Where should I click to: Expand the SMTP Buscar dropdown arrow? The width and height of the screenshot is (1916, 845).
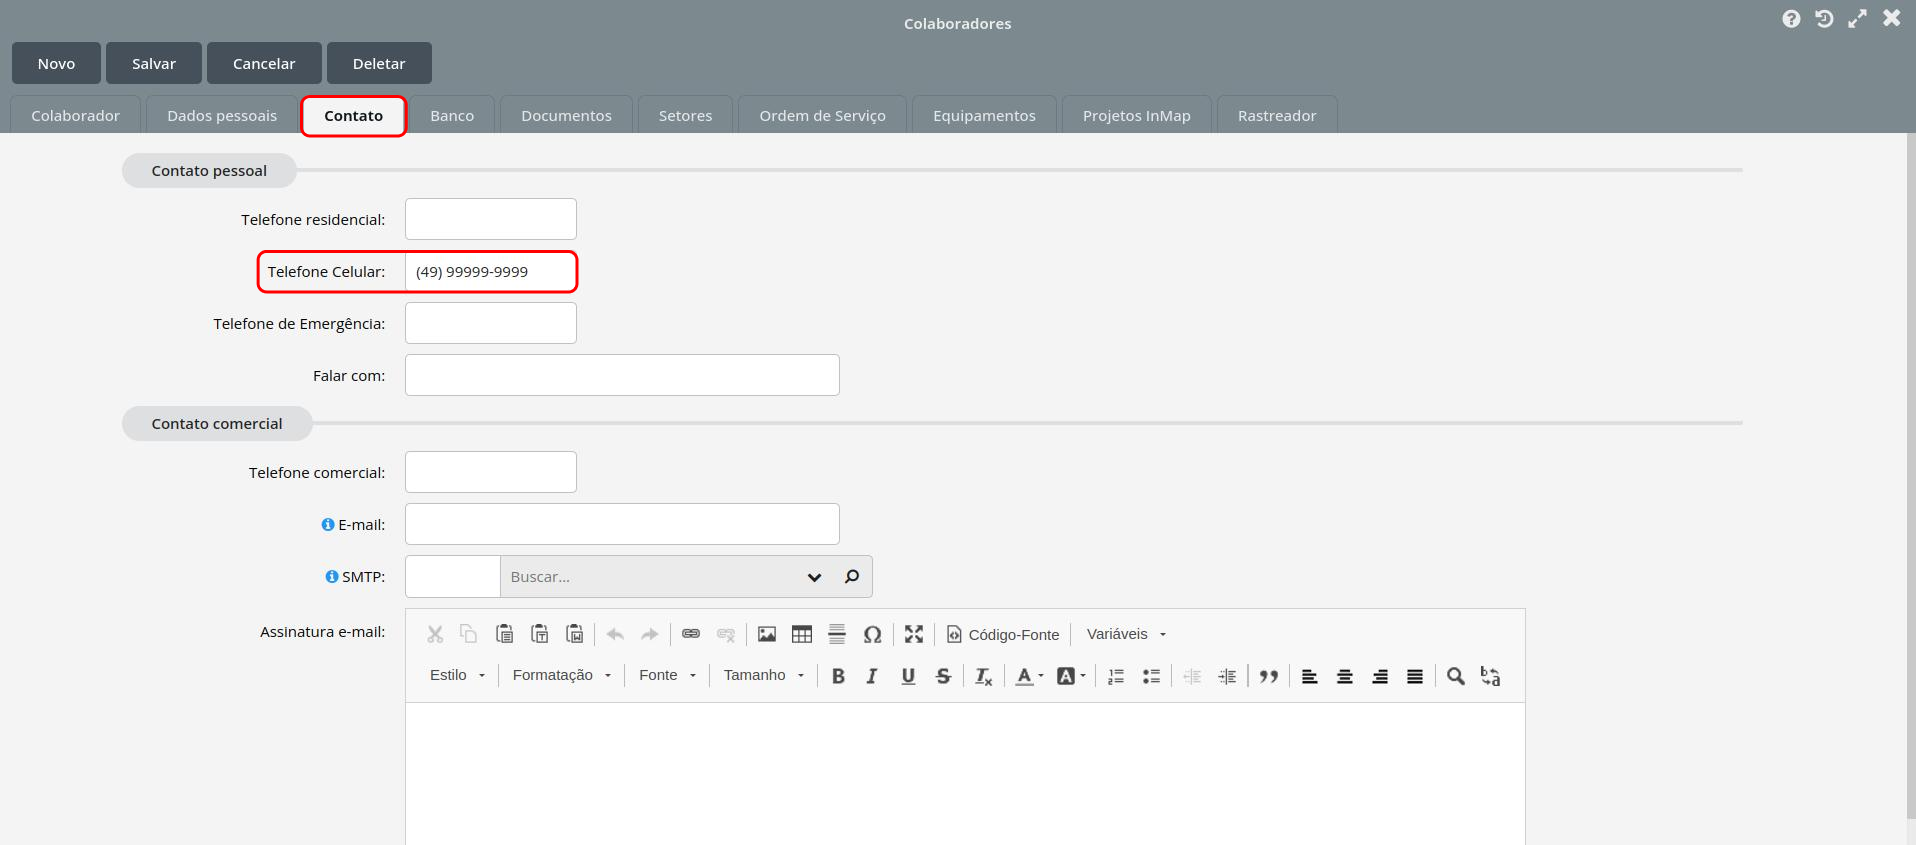[814, 577]
